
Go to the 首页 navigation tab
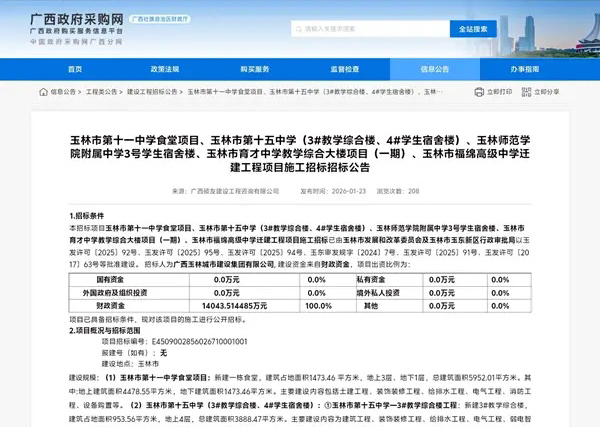click(x=75, y=70)
